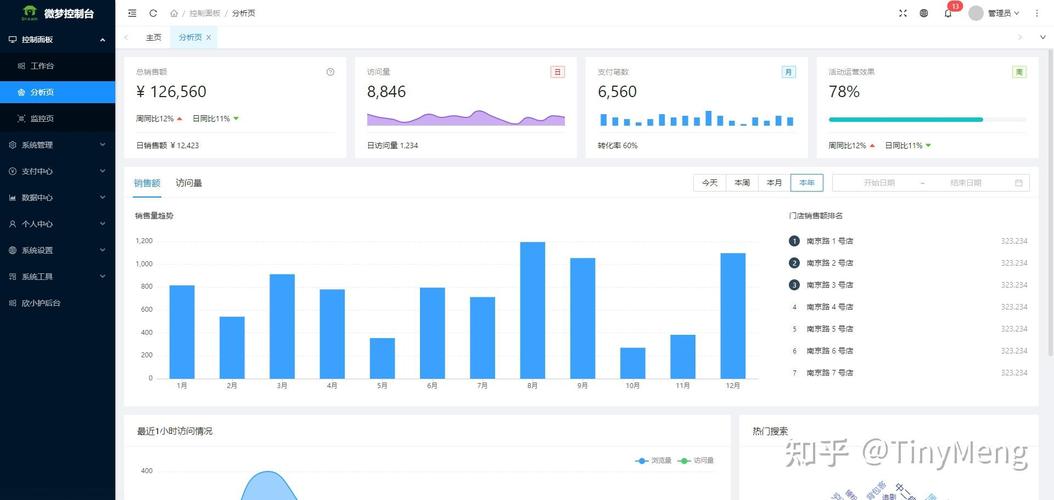
Task: Click the home icon in the breadcrumb
Action: pos(174,13)
